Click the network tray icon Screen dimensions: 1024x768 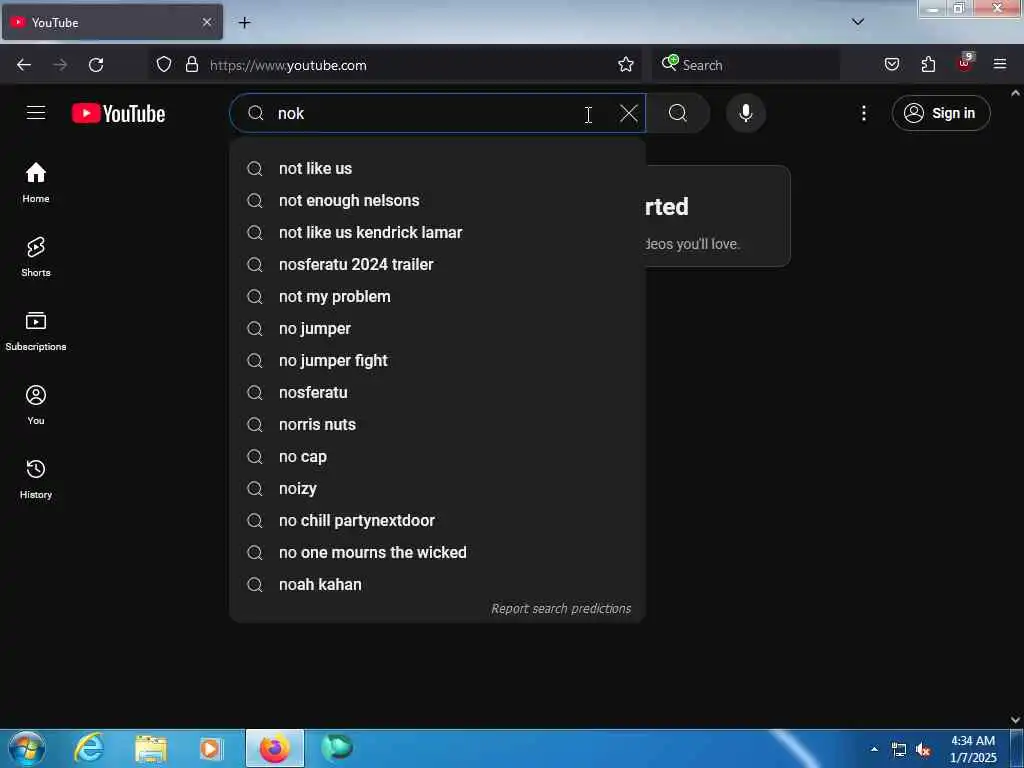click(x=899, y=750)
